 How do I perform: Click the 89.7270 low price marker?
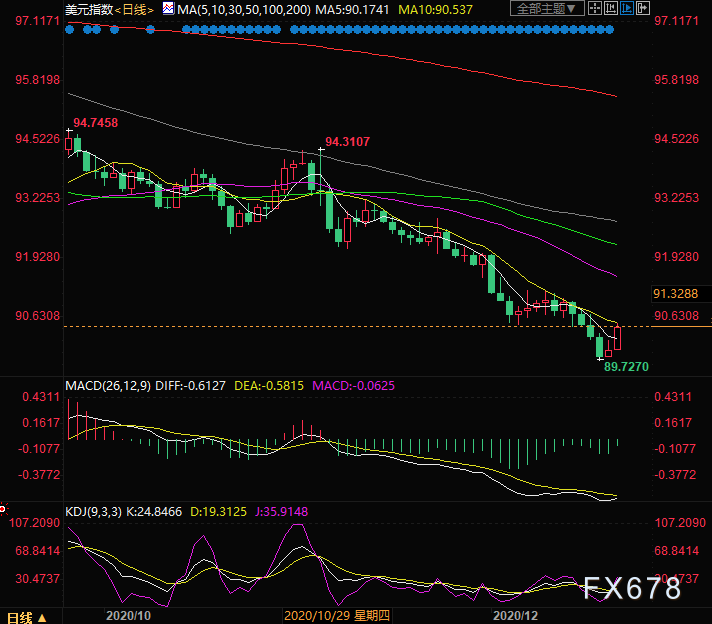coord(624,367)
